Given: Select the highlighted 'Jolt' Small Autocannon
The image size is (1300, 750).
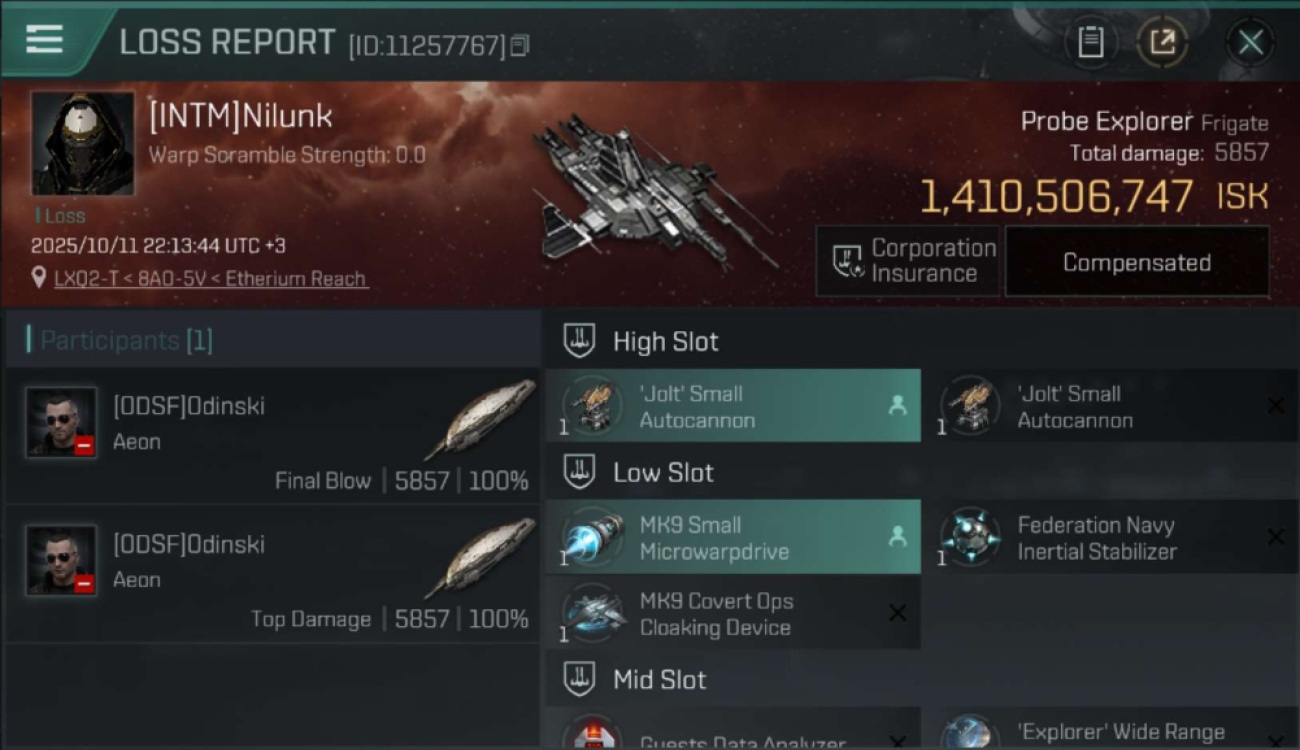Looking at the screenshot, I should point(732,406).
